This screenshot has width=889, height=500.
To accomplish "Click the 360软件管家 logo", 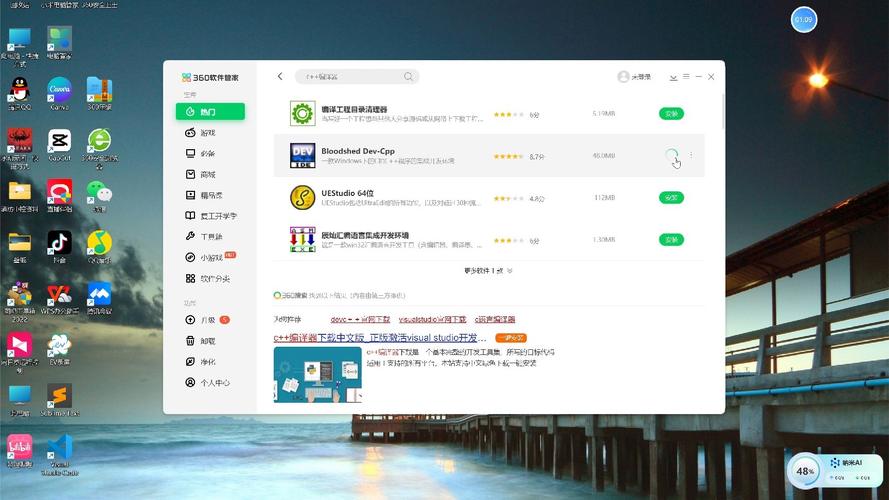I will (x=210, y=77).
